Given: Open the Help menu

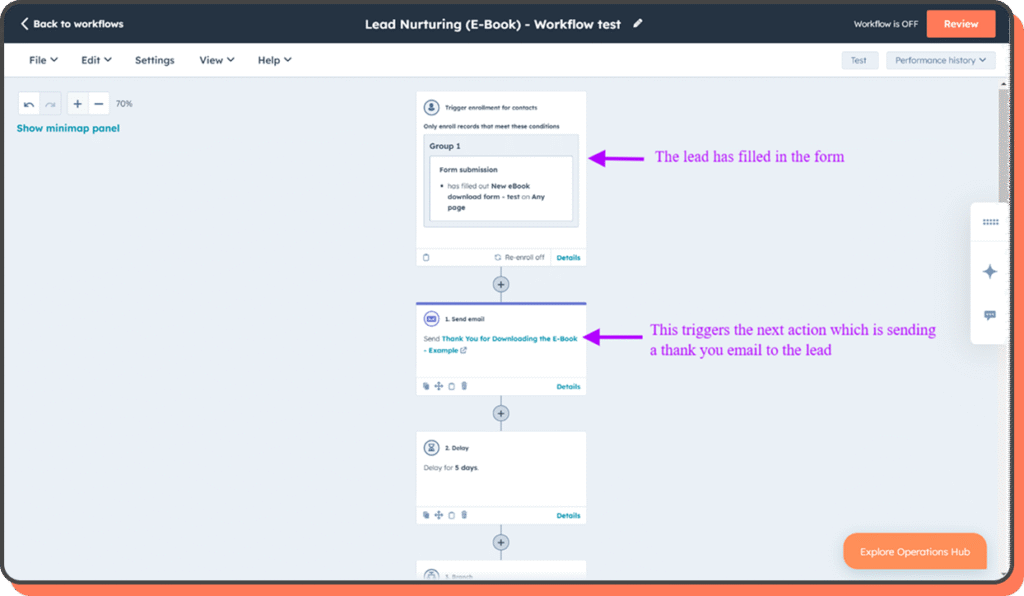Looking at the screenshot, I should 274,60.
